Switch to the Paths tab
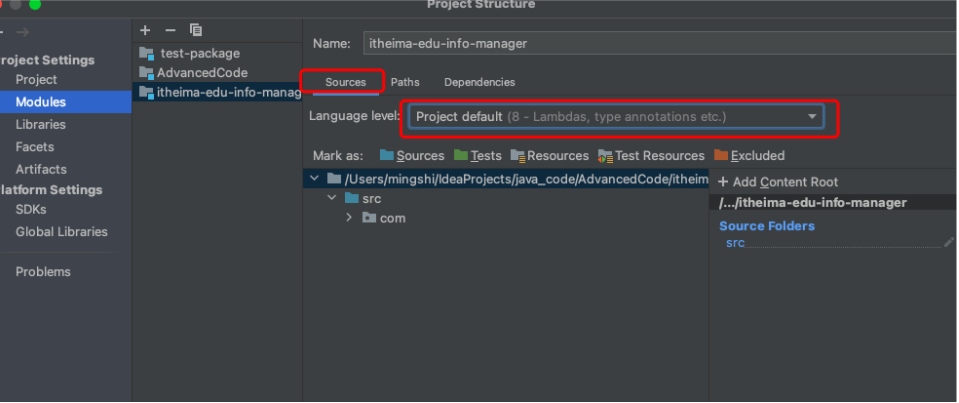Viewport: 959px width, 403px height. (405, 82)
